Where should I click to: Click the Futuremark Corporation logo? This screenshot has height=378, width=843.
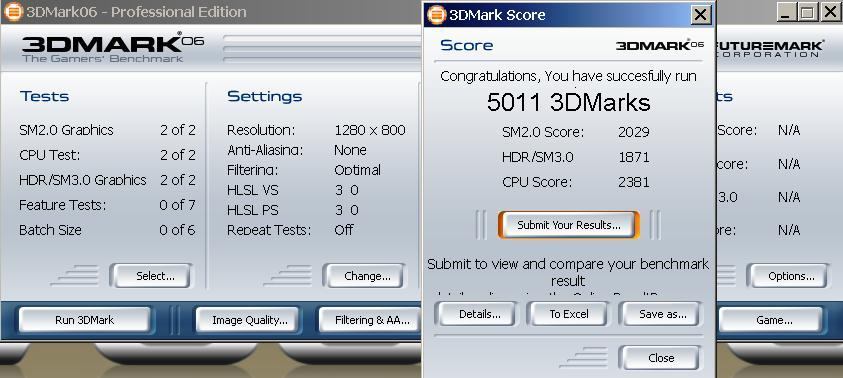coord(769,48)
